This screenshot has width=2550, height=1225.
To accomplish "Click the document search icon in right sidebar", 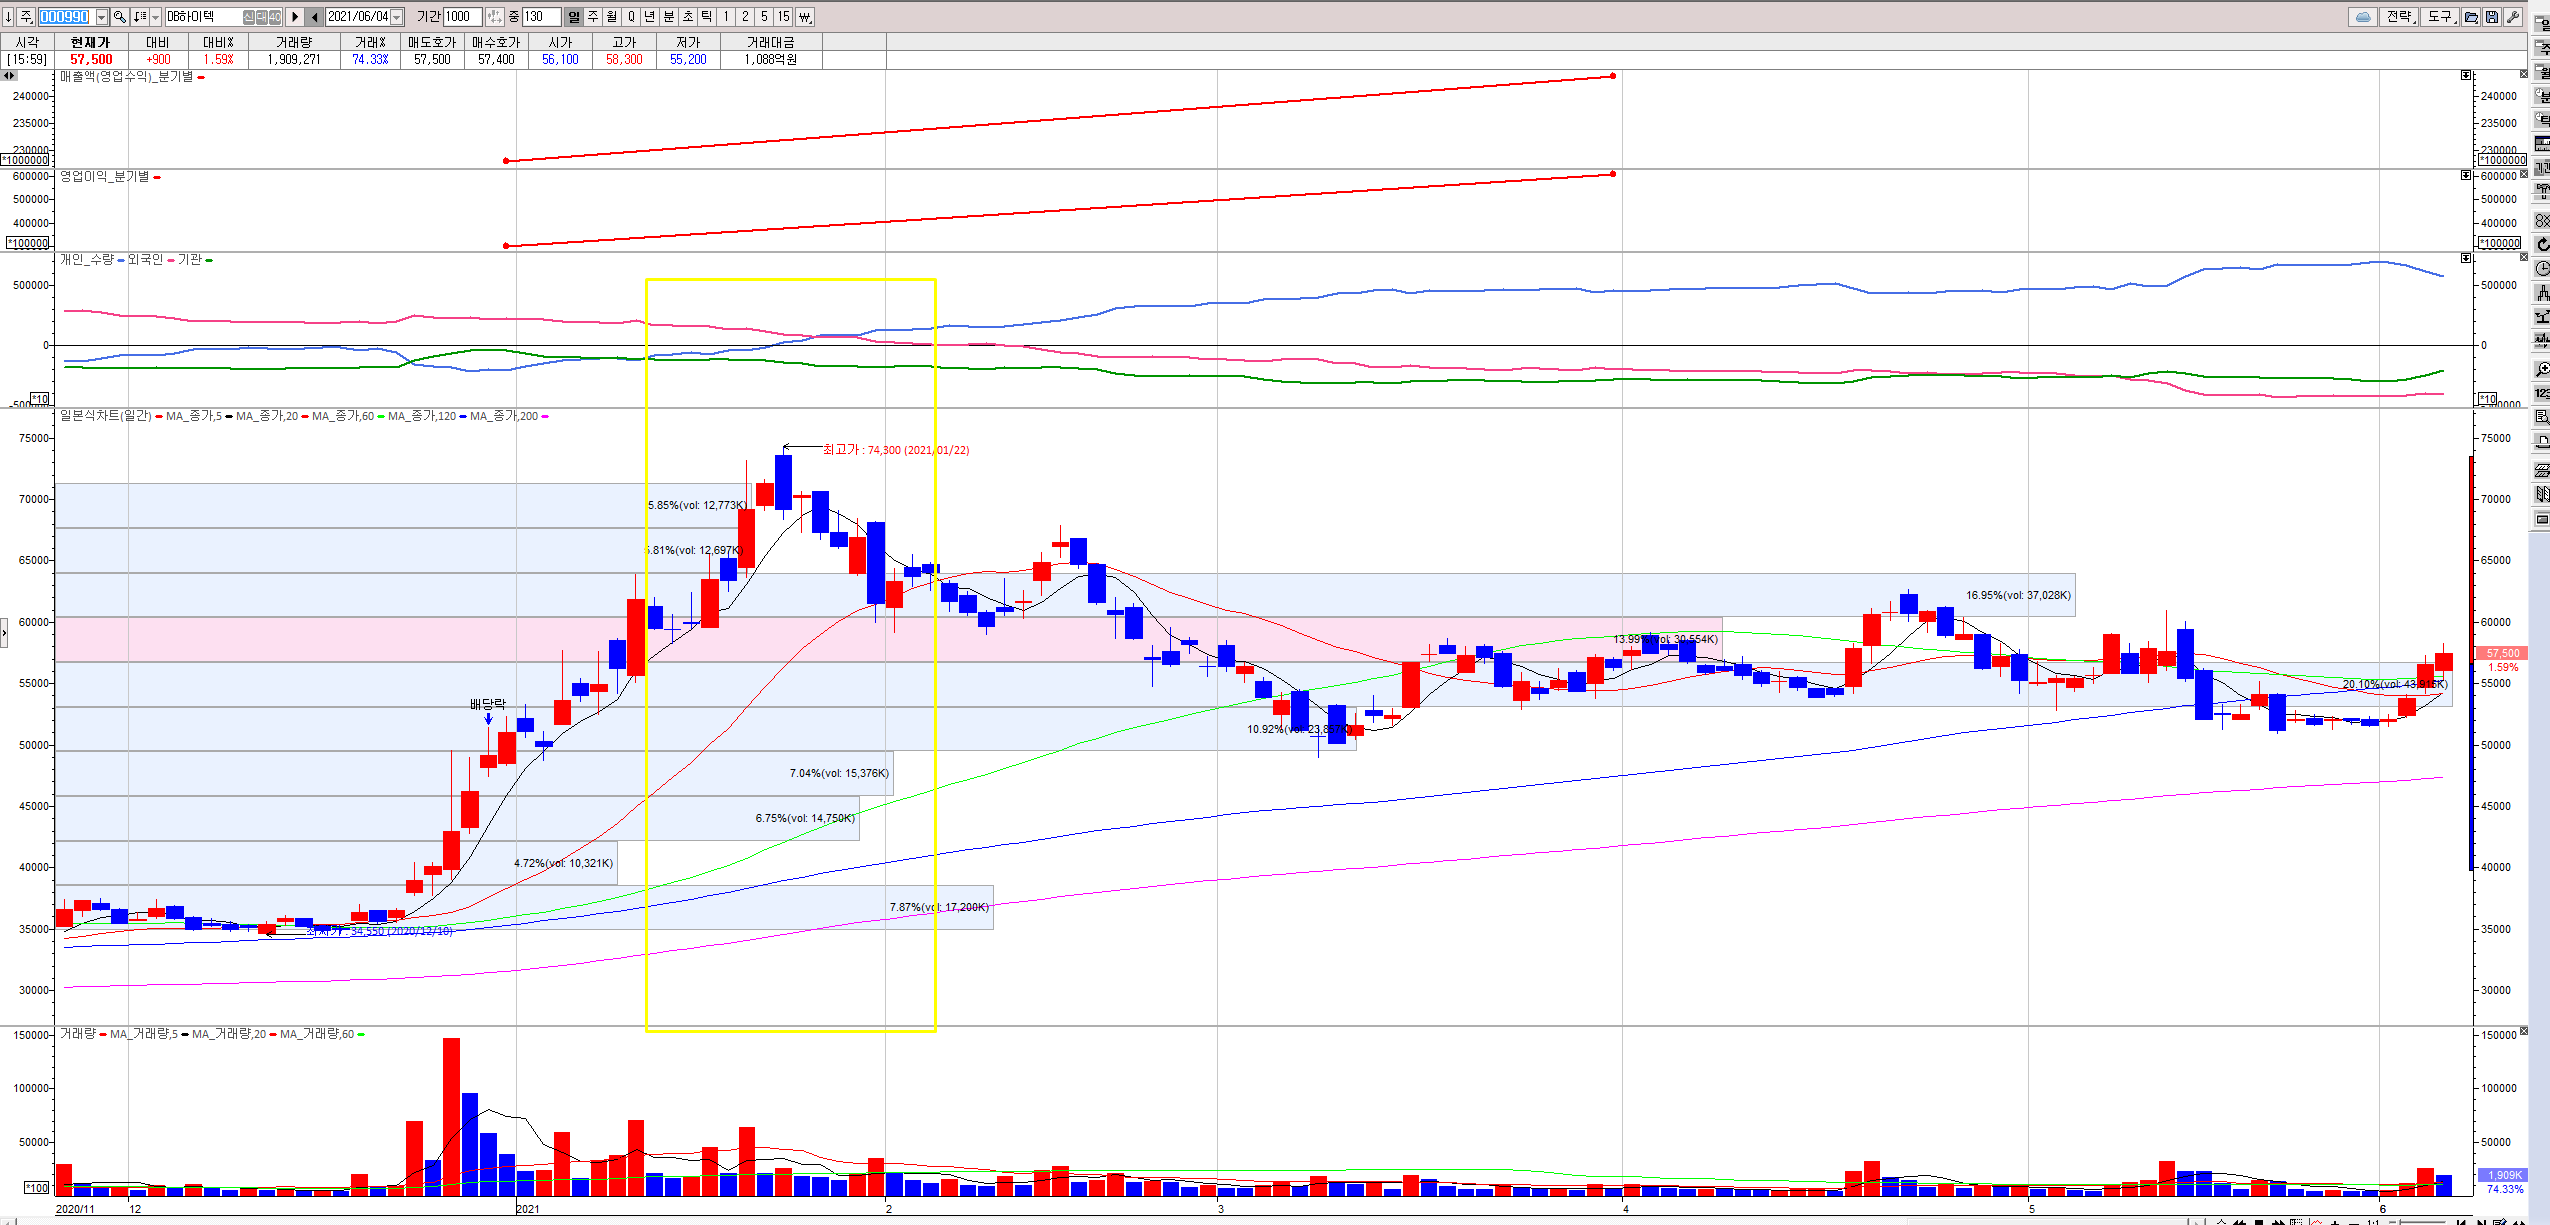I will 2541,418.
